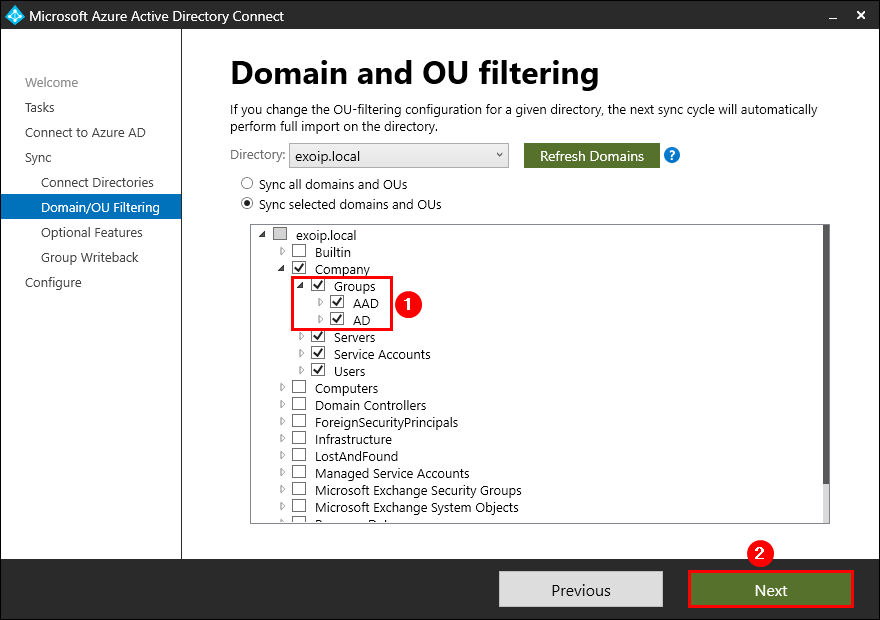Click the Azure AD Connect title bar logo
Screen dimensions: 880x620
(15, 16)
